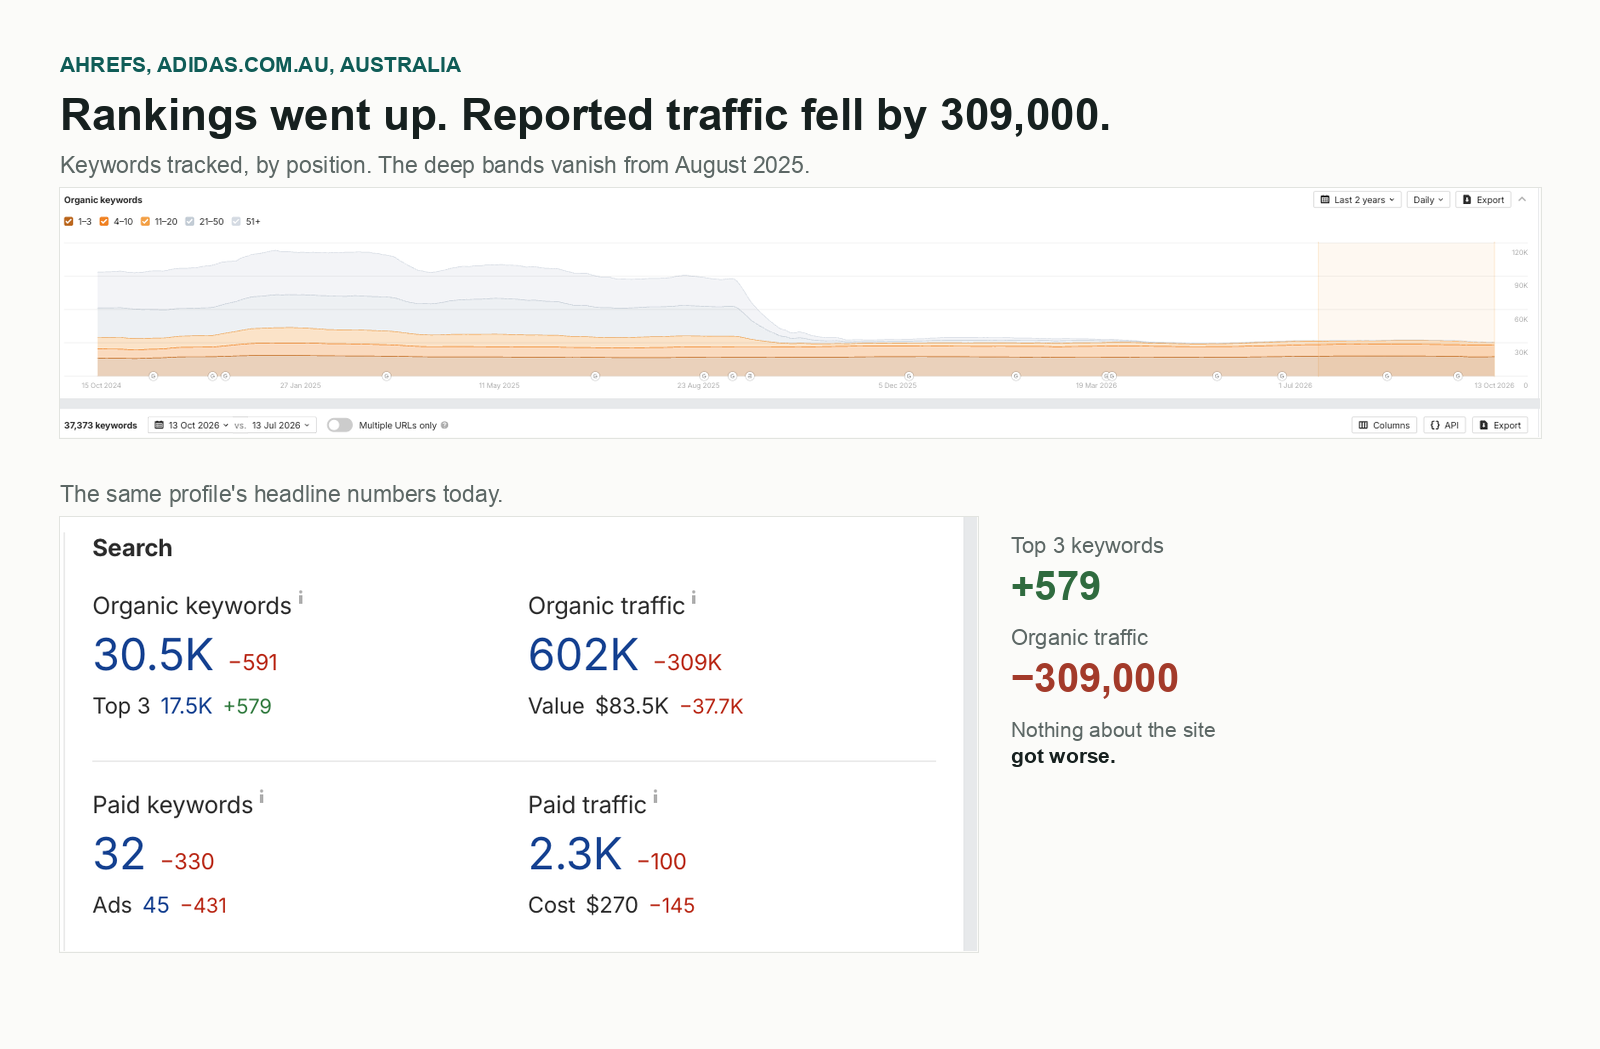
Task: Collapse the Organic keywords chart with the chevron
Action: 1522,200
